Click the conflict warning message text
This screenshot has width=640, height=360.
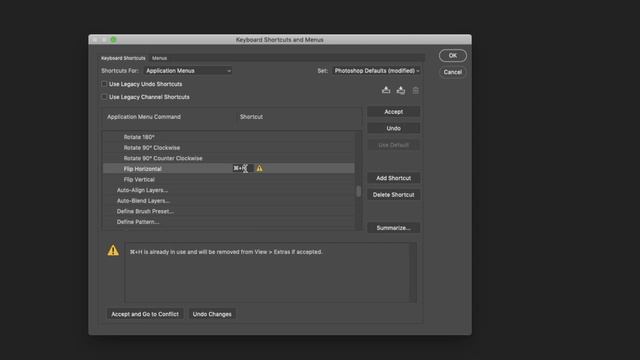tap(226, 252)
